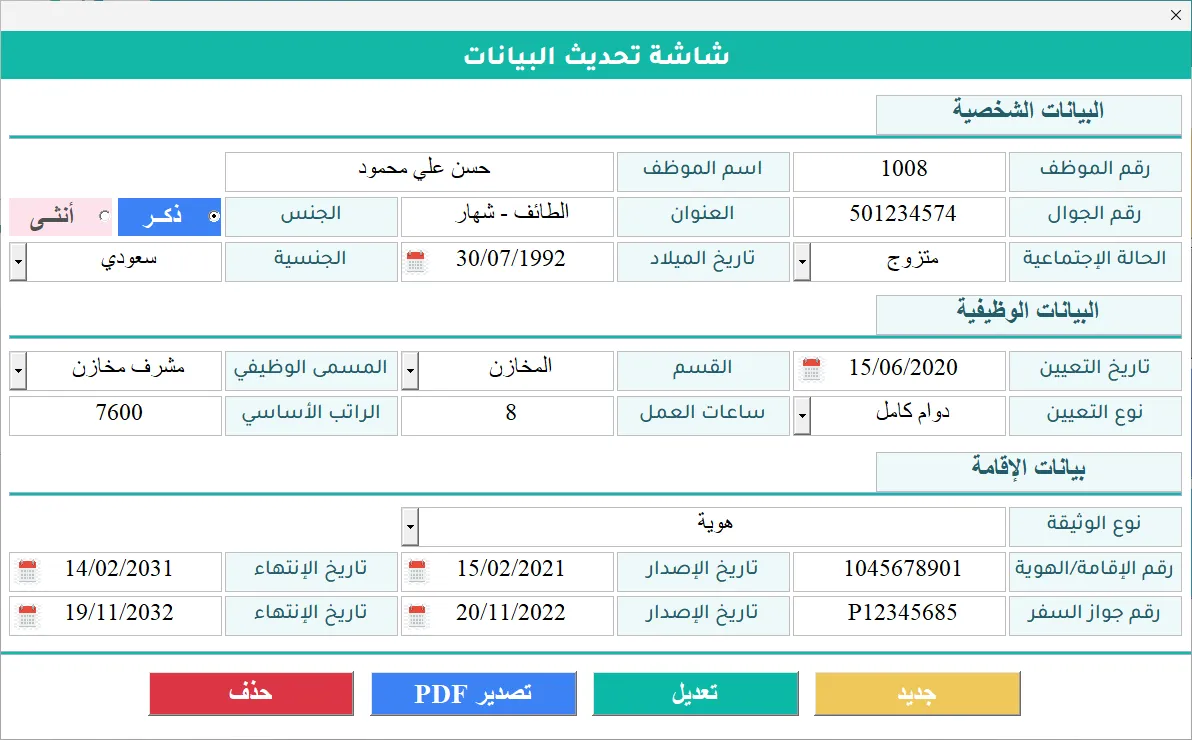Open calendar for birth date 30/07/1992
This screenshot has width=1192, height=740.
click(415, 261)
